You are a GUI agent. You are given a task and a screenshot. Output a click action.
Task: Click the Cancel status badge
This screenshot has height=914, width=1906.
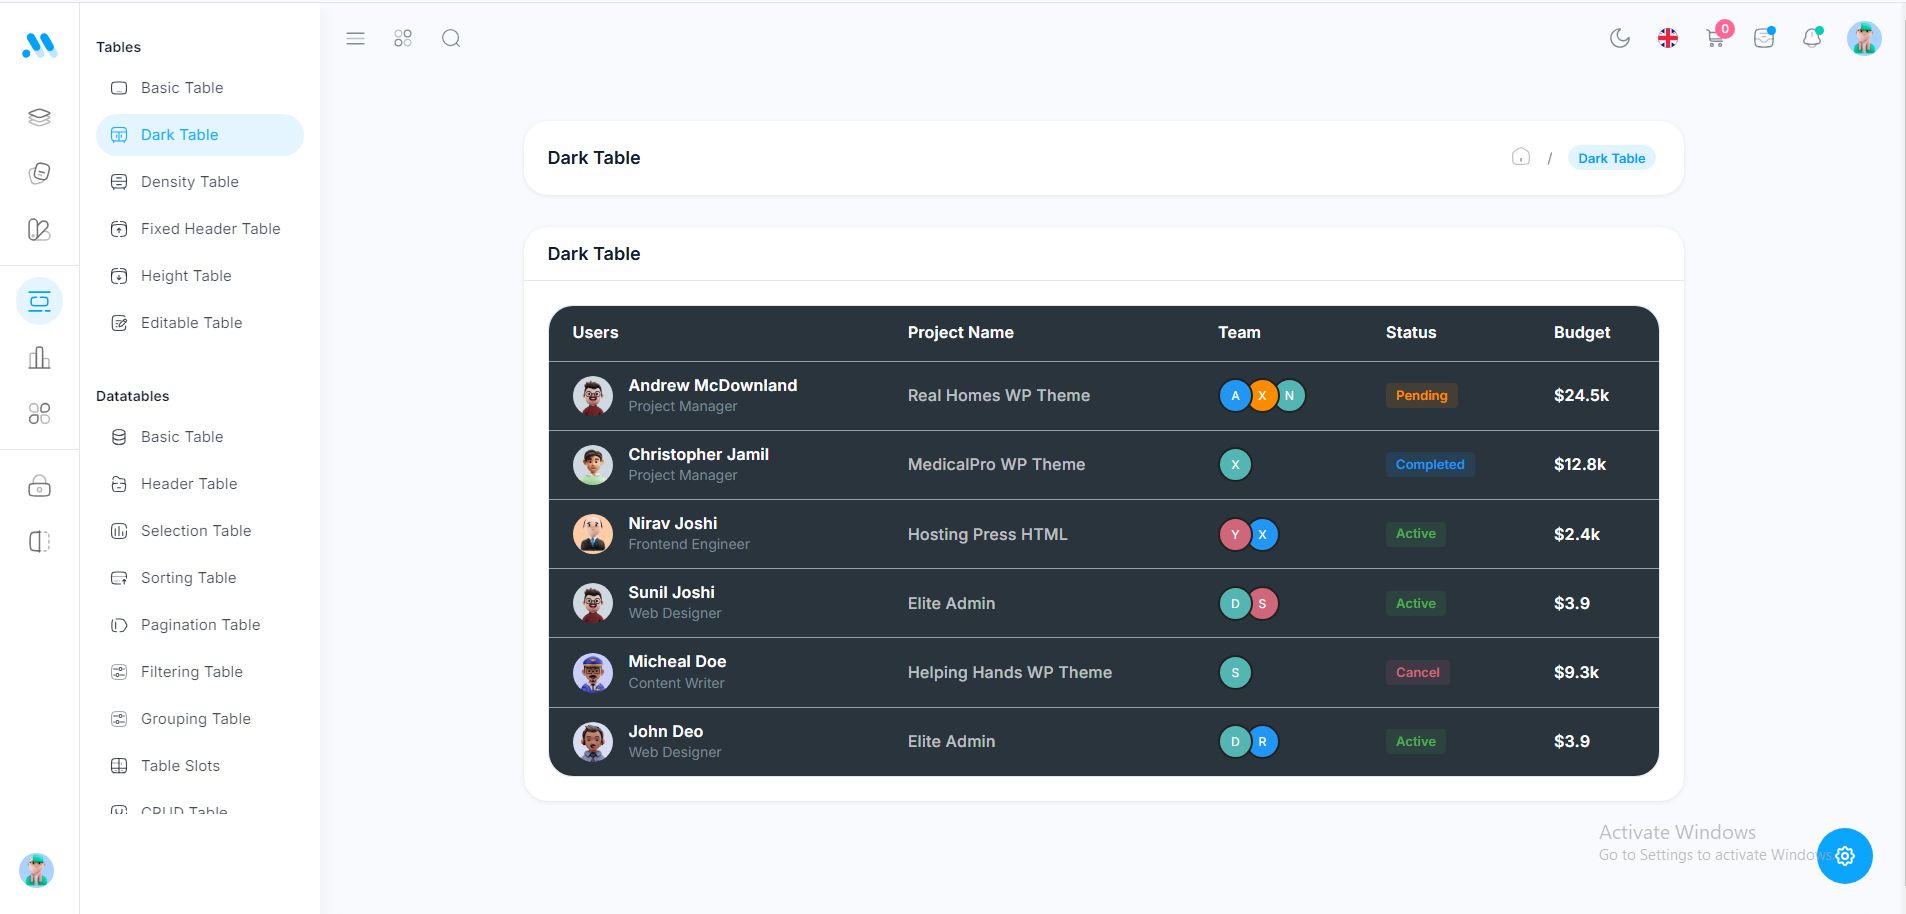pyautogui.click(x=1417, y=672)
